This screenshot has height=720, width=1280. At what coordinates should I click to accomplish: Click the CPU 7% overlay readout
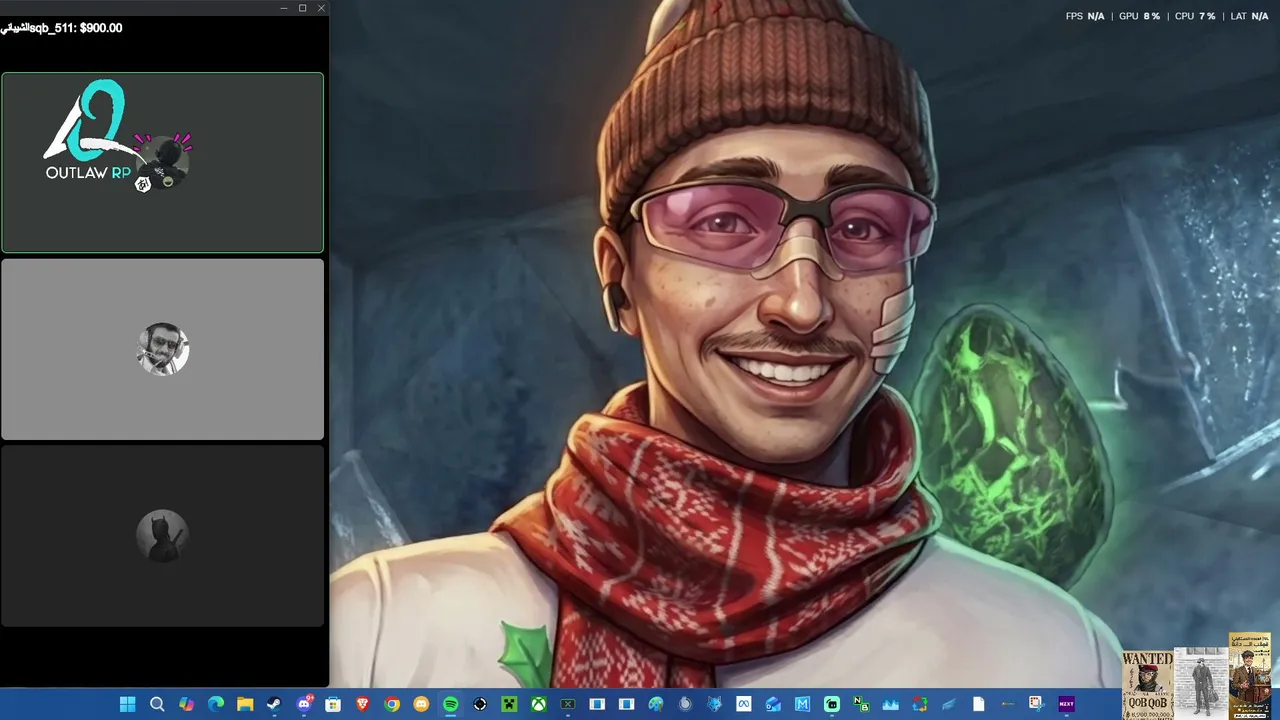[x=1195, y=16]
